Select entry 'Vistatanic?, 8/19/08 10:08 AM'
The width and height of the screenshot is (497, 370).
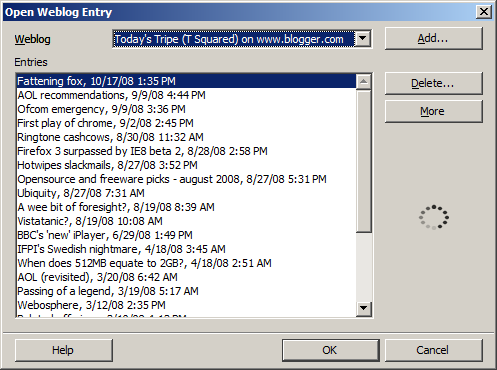186,221
